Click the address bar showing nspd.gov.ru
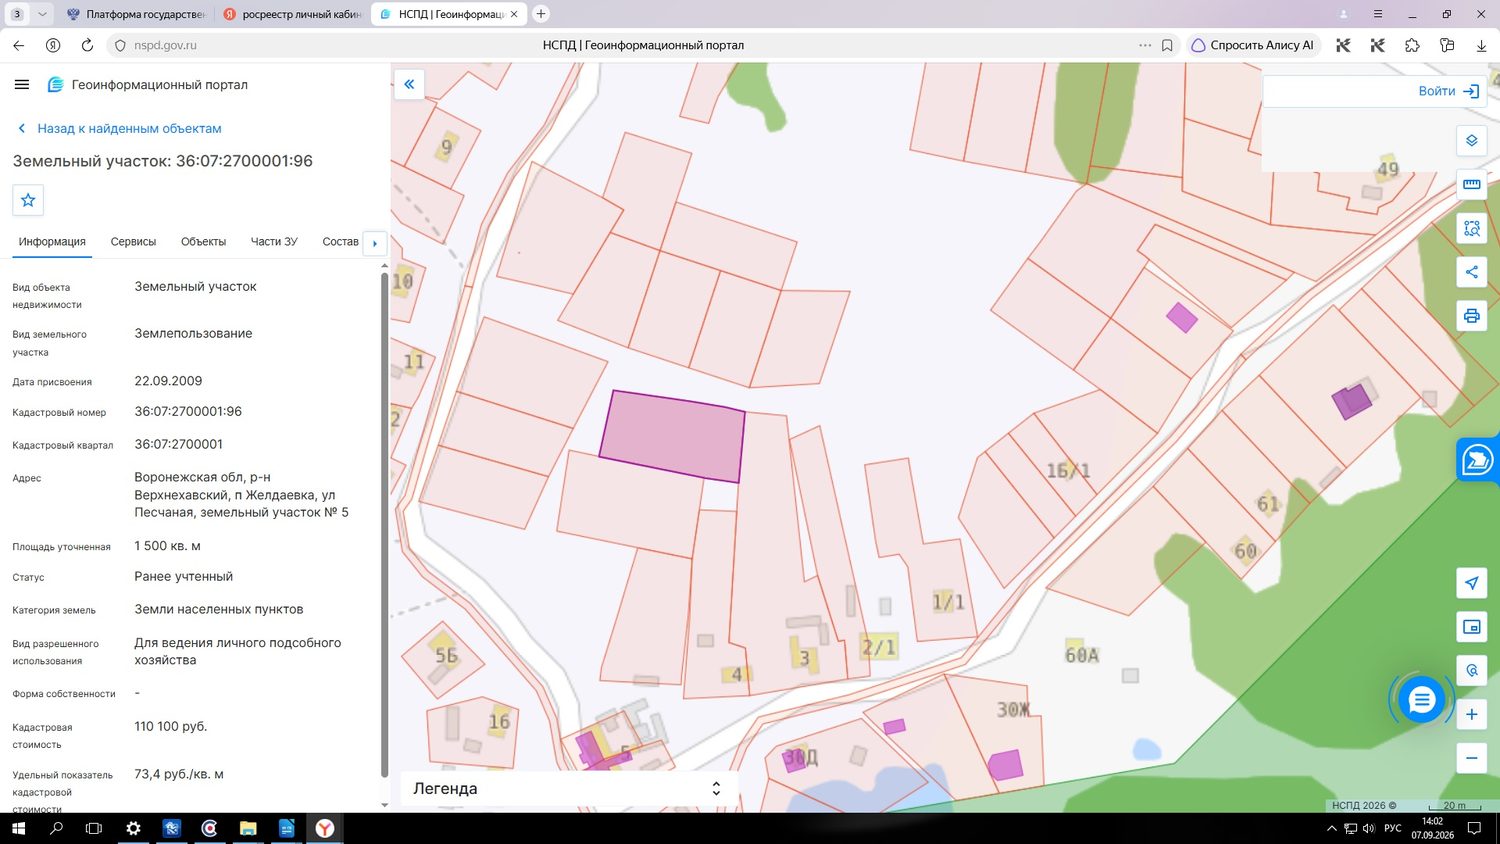This screenshot has width=1500, height=844. tap(165, 45)
